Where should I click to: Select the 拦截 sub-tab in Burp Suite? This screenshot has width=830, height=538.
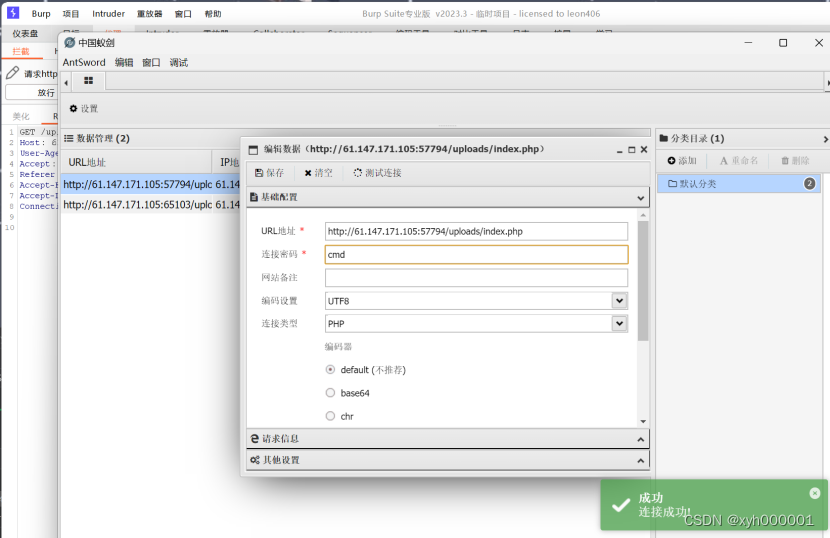tap(21, 51)
